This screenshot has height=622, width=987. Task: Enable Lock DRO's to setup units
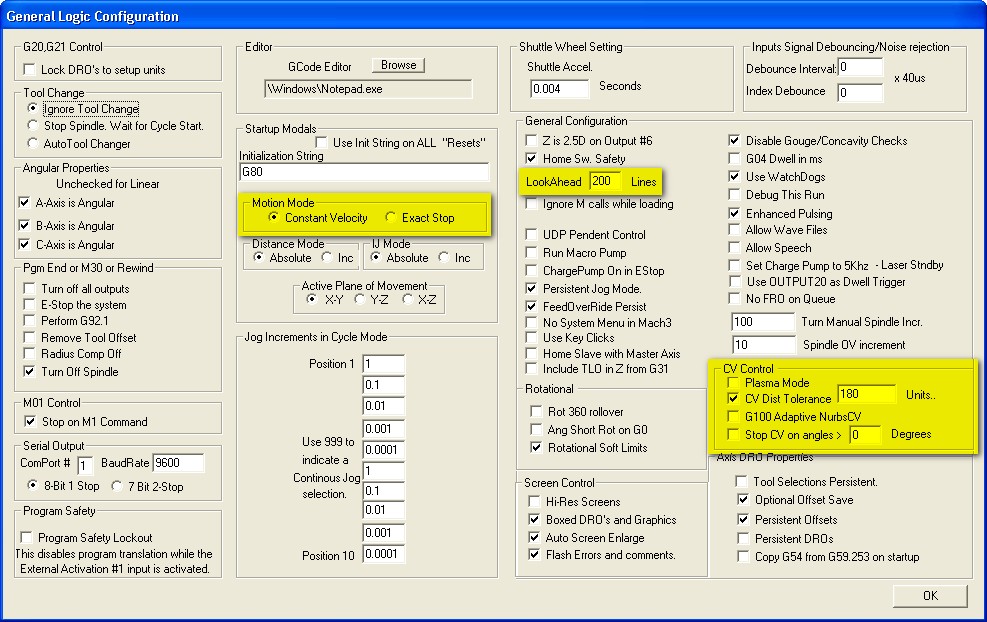(x=30, y=70)
